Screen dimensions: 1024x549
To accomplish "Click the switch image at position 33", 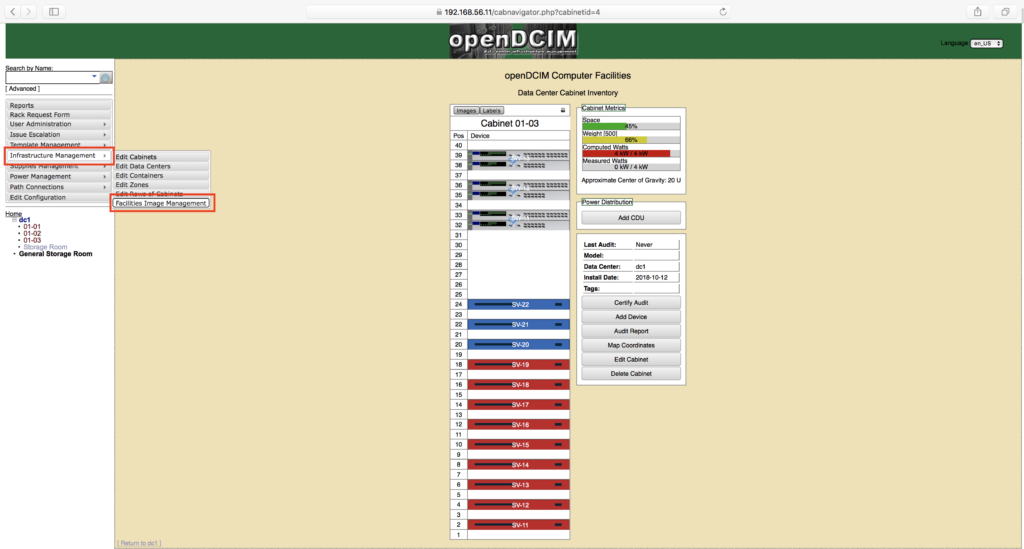I will click(519, 220).
